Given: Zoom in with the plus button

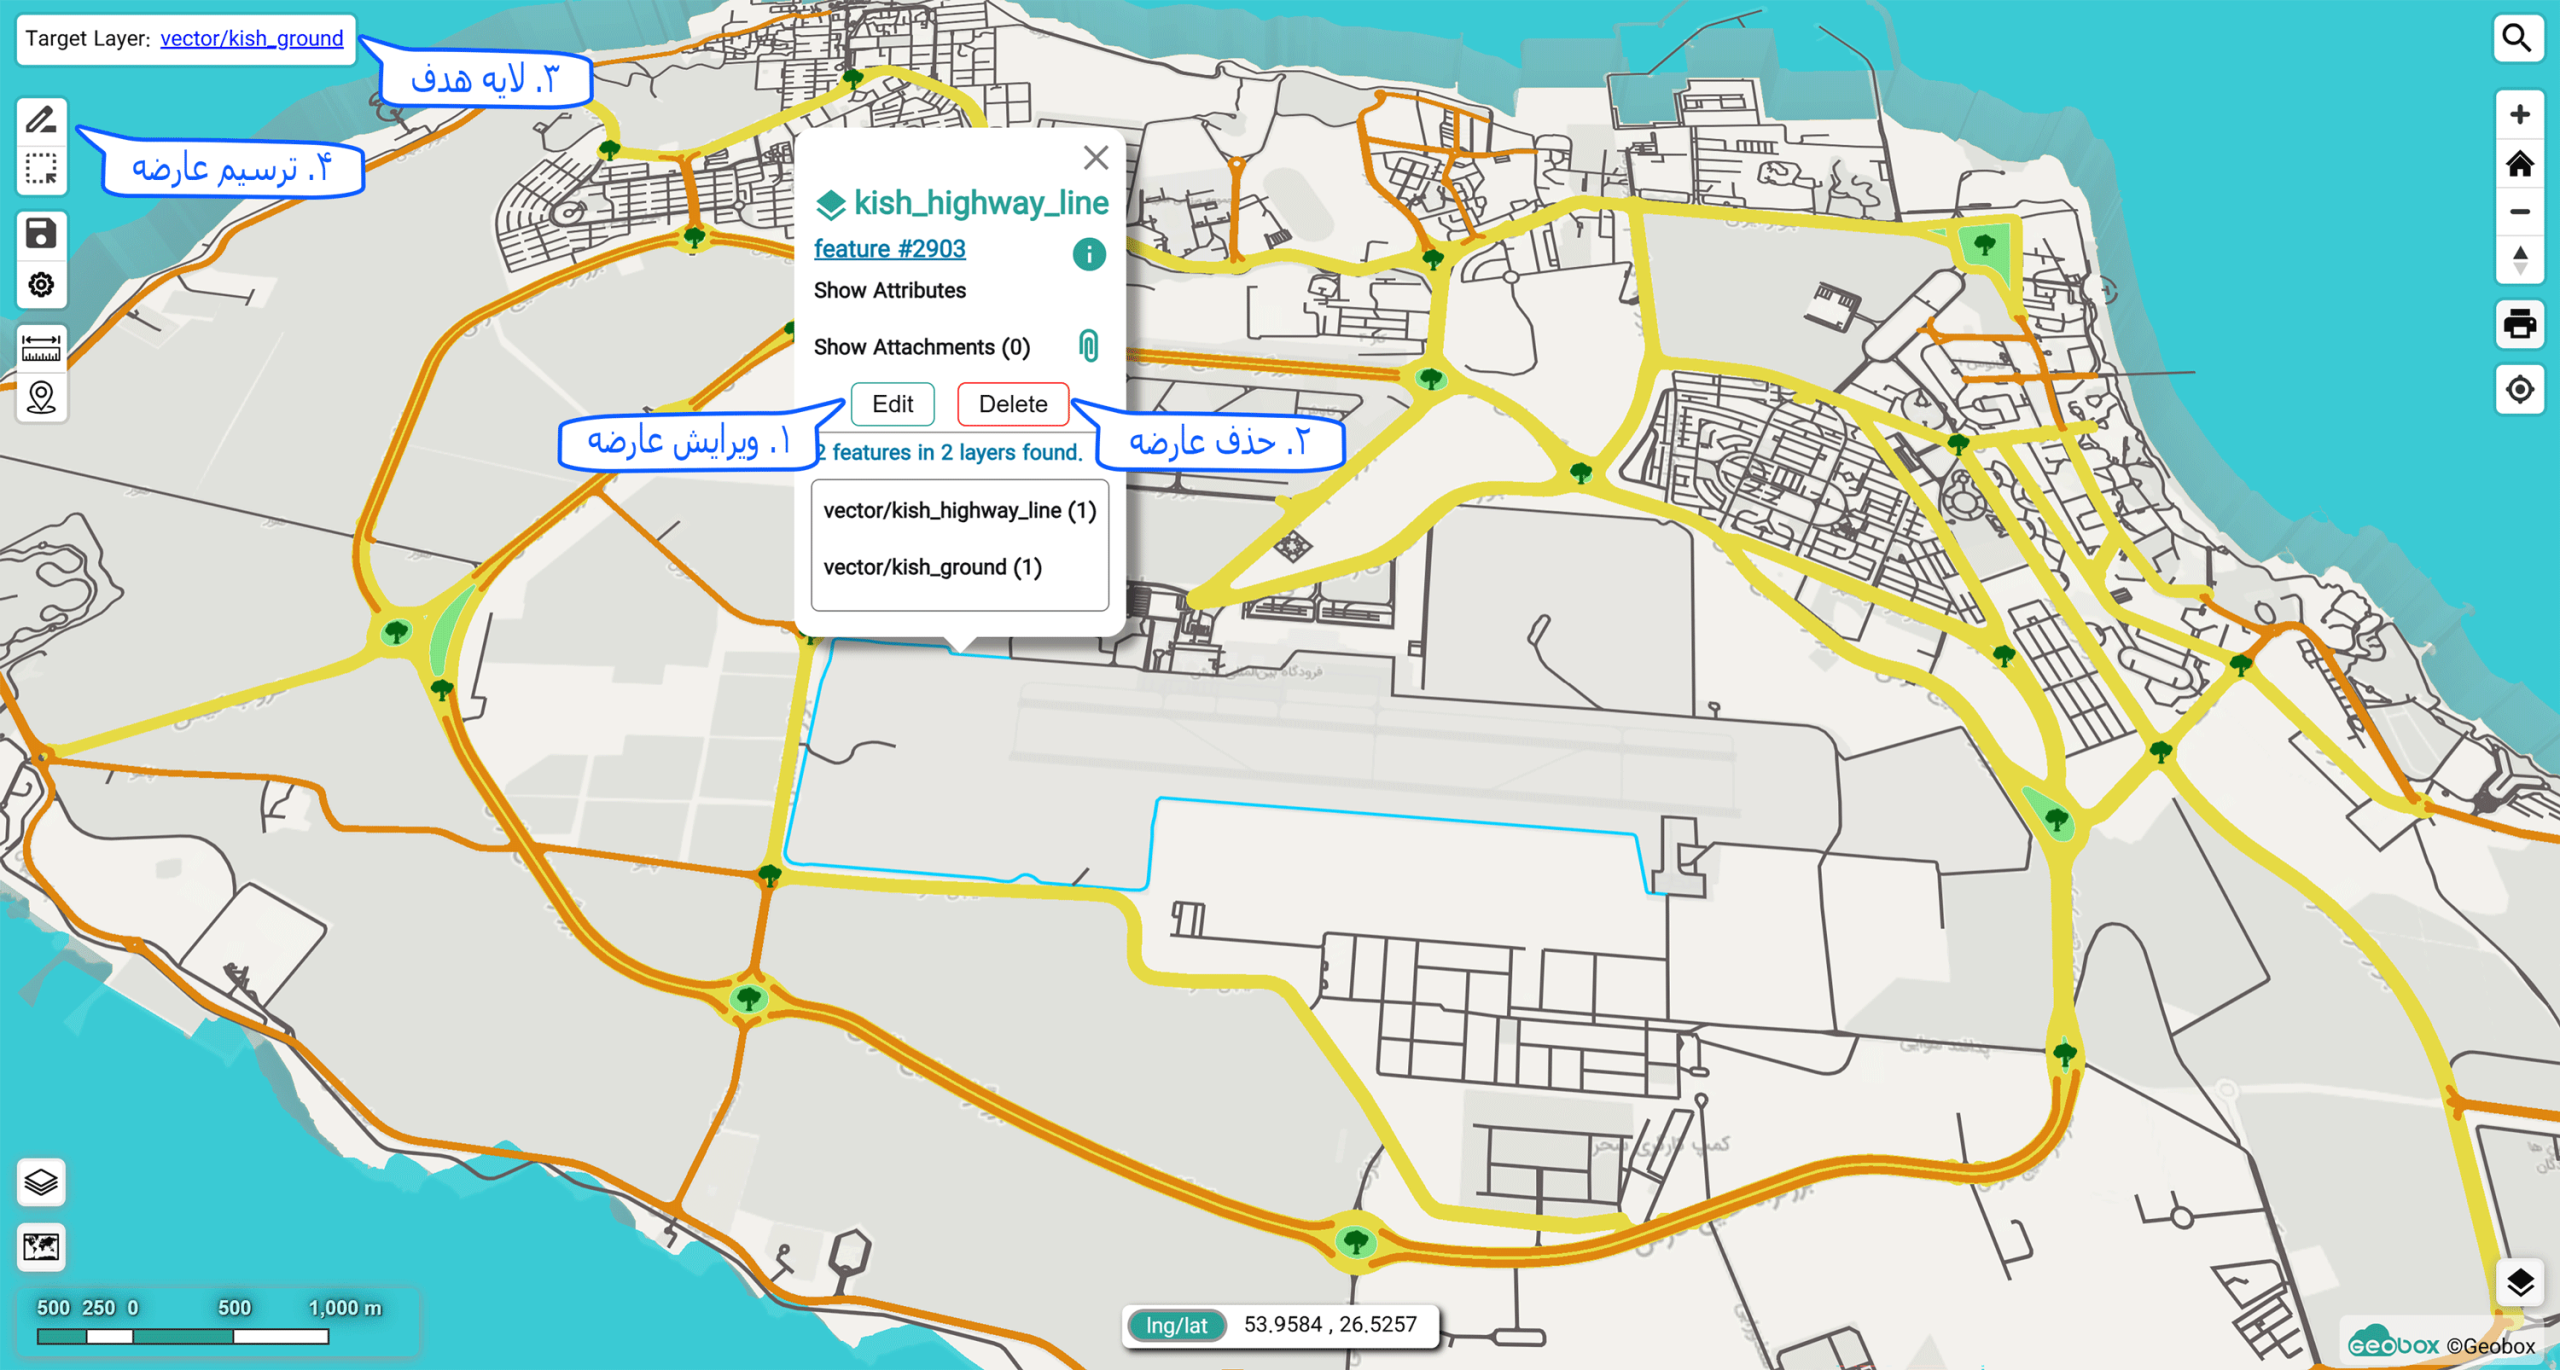Looking at the screenshot, I should tap(2519, 115).
